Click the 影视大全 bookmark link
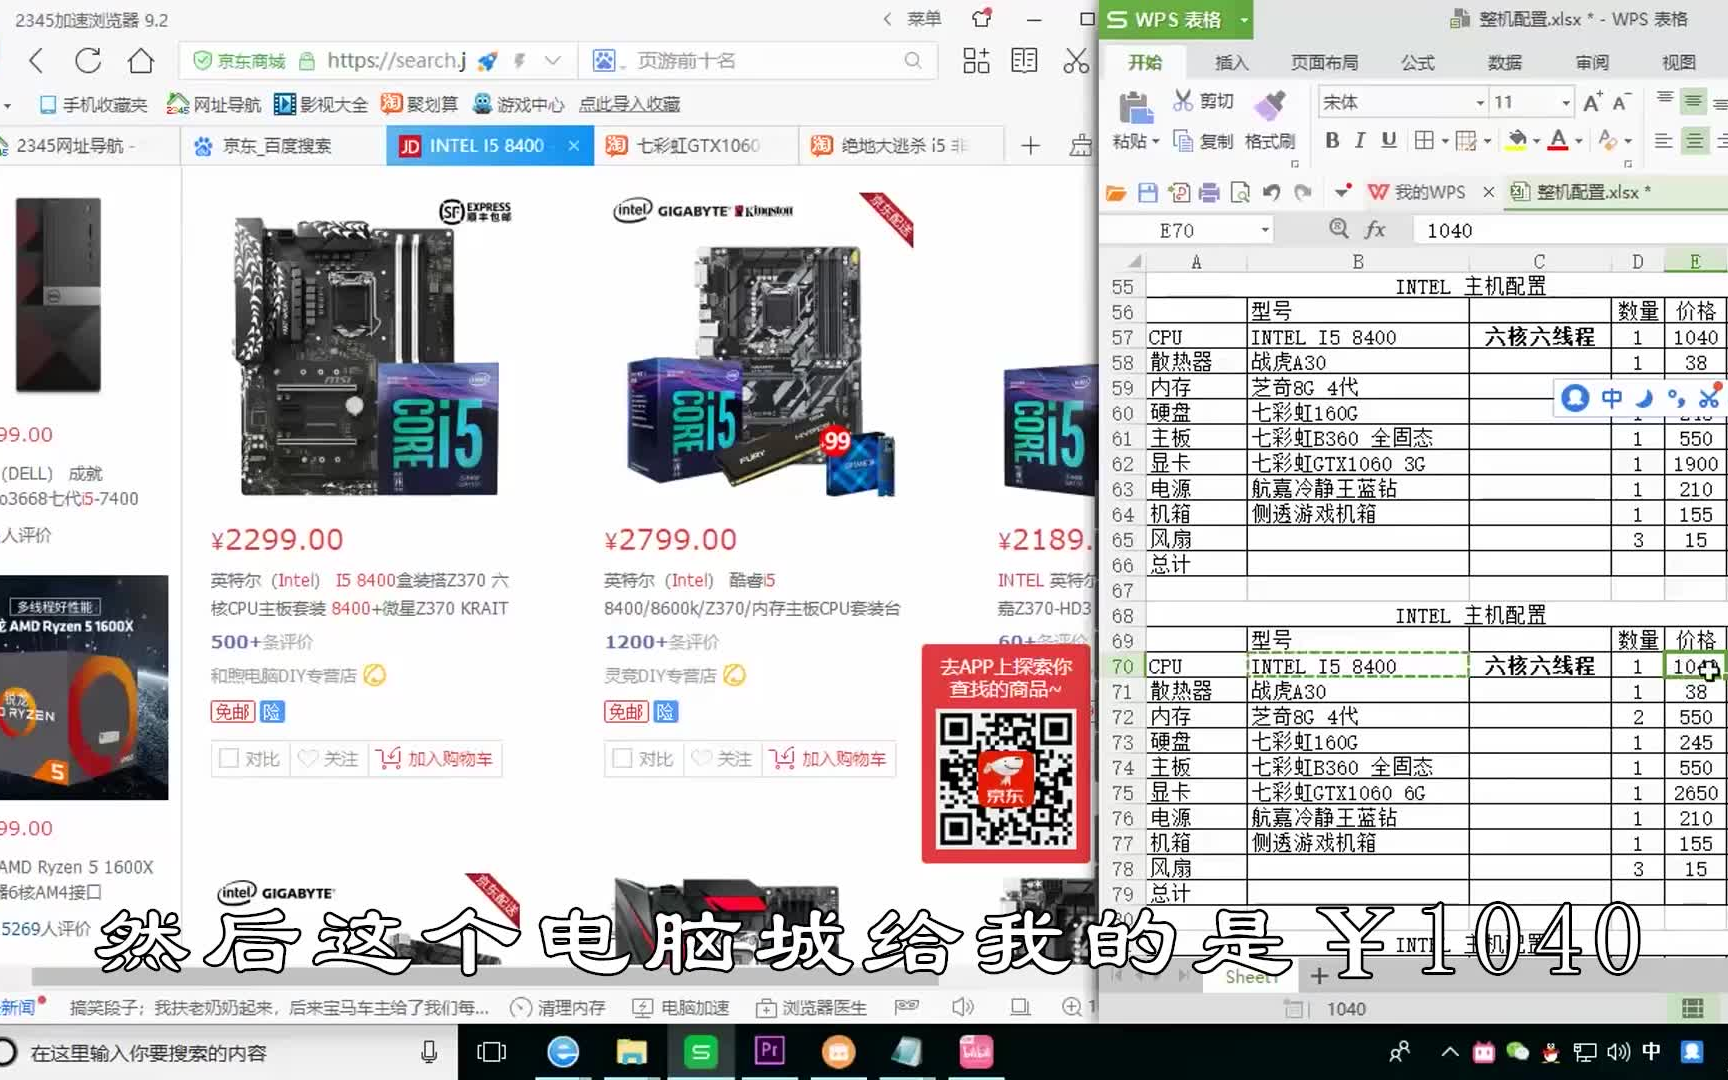This screenshot has width=1728, height=1080. (x=322, y=104)
